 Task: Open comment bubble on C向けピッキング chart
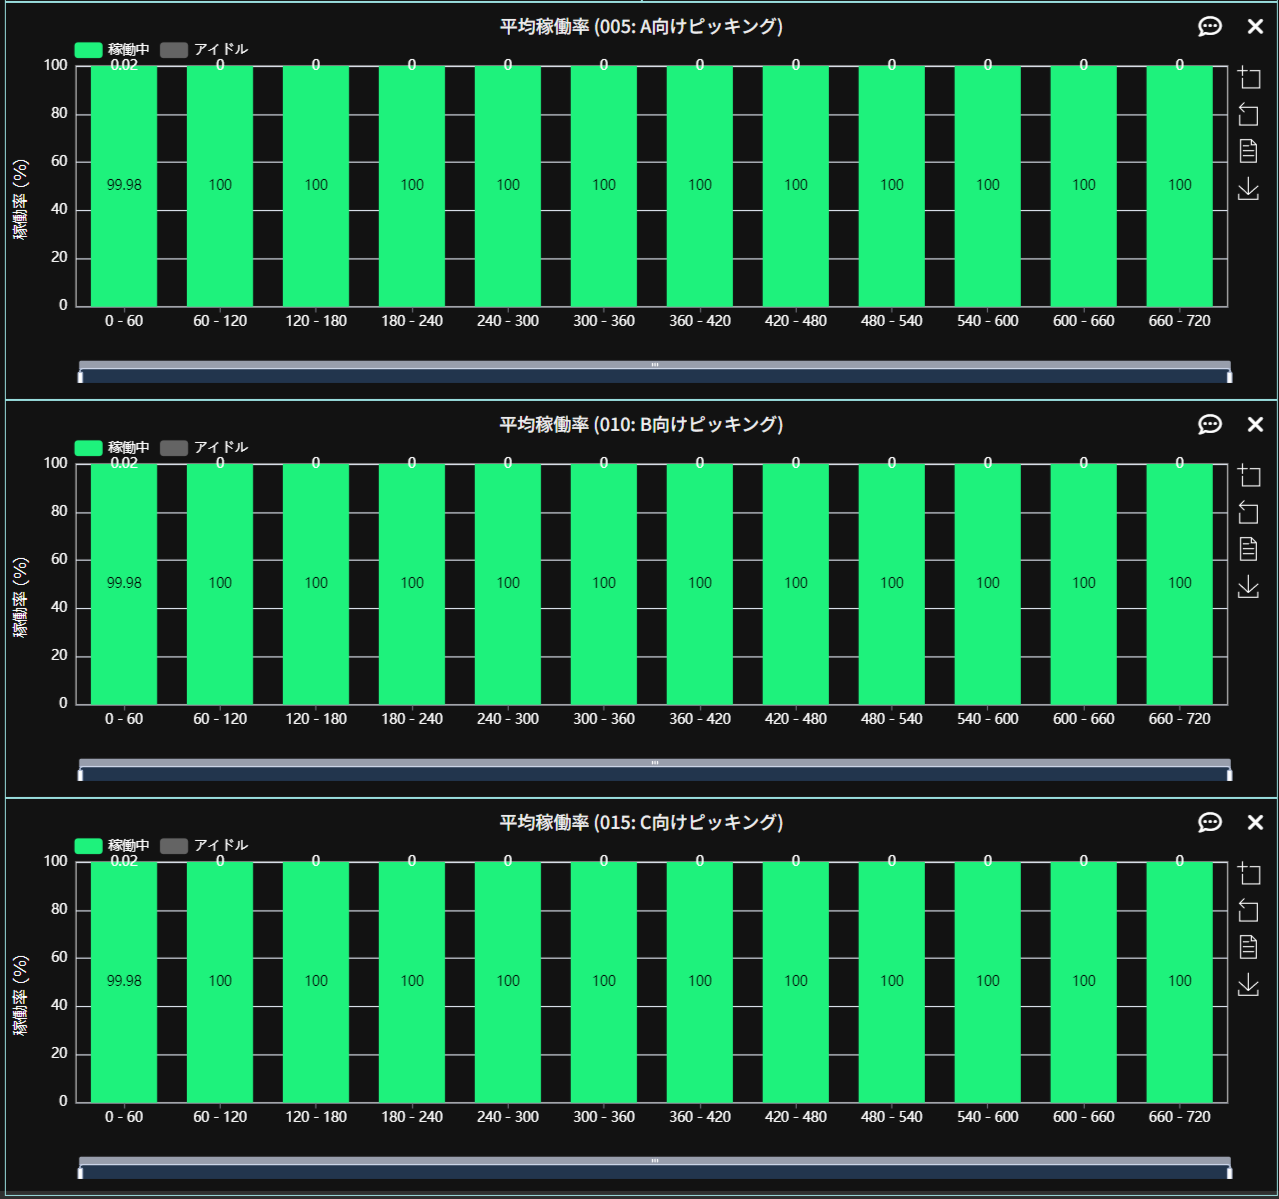[1210, 823]
